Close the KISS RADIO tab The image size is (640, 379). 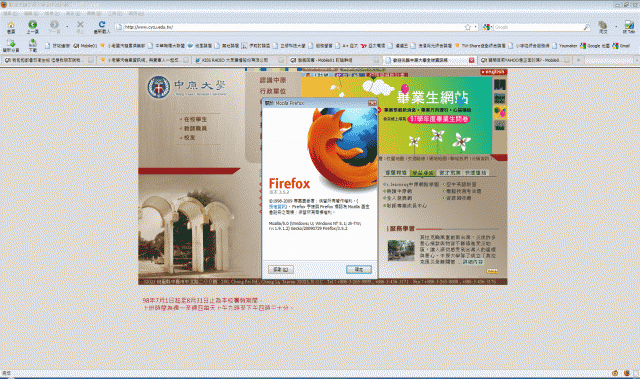281,60
